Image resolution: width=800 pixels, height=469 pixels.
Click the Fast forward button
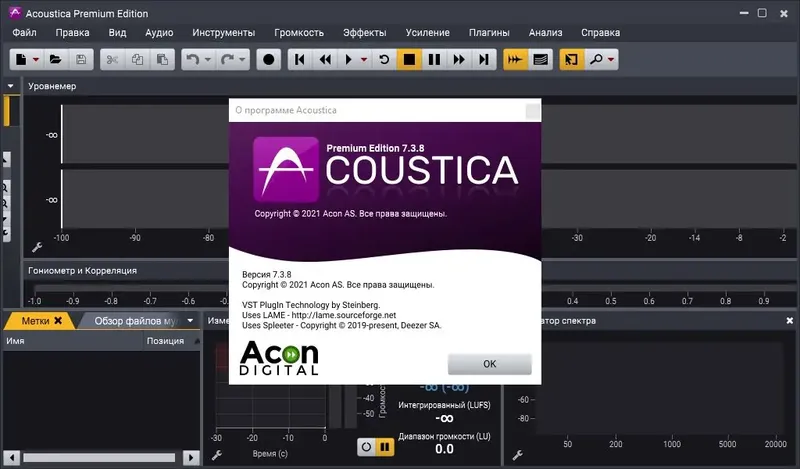coord(459,60)
